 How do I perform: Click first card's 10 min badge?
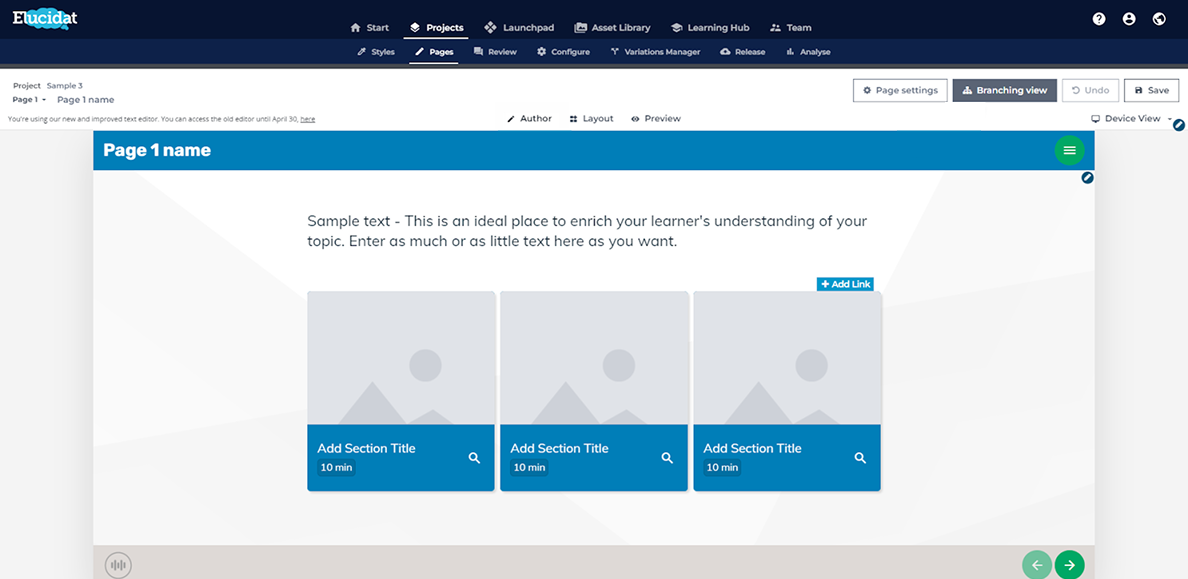click(336, 468)
